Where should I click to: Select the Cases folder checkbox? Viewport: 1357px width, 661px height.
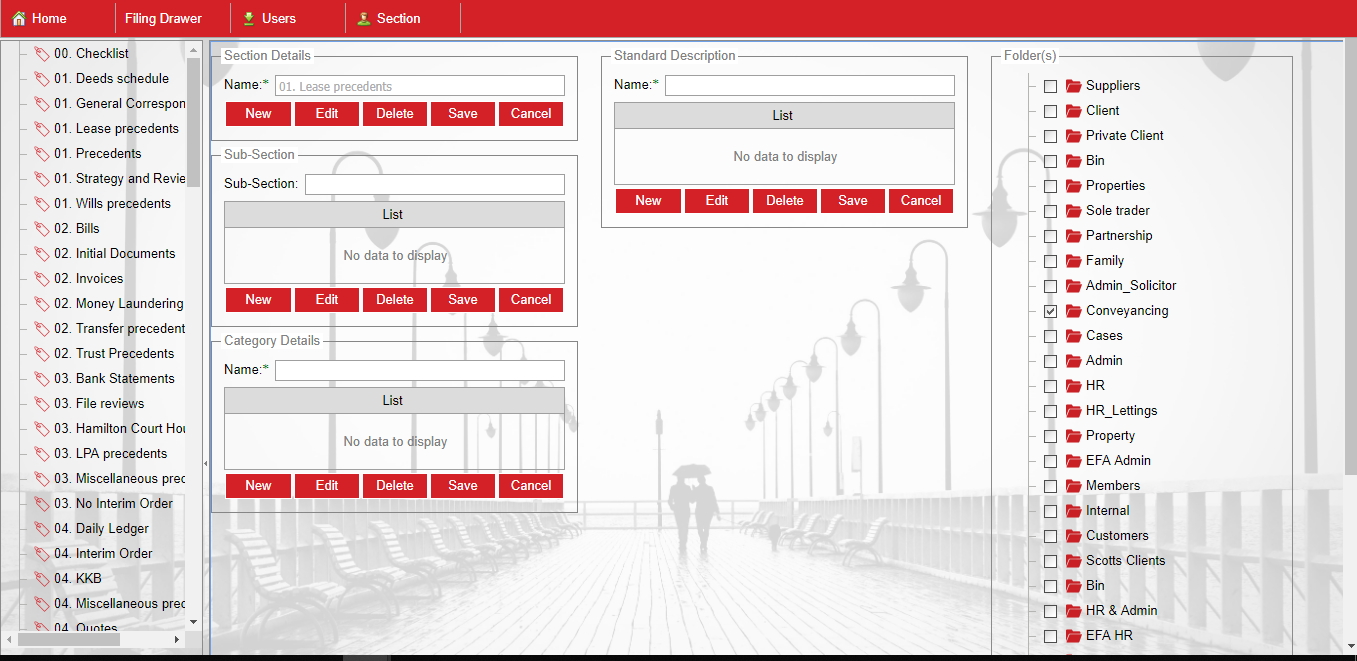[1050, 336]
